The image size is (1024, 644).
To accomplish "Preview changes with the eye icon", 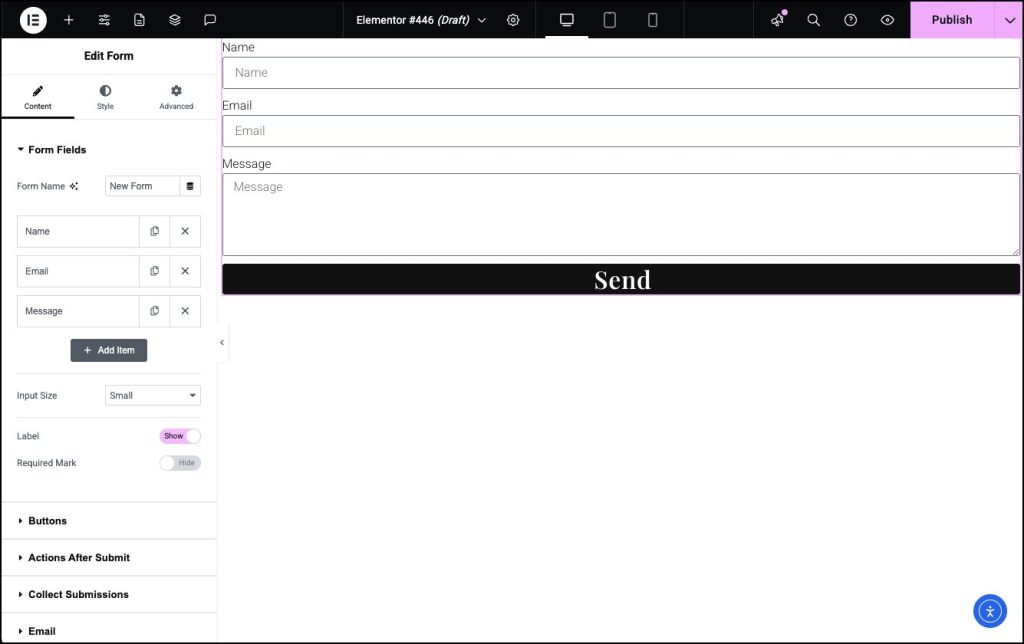I will pyautogui.click(x=887, y=20).
